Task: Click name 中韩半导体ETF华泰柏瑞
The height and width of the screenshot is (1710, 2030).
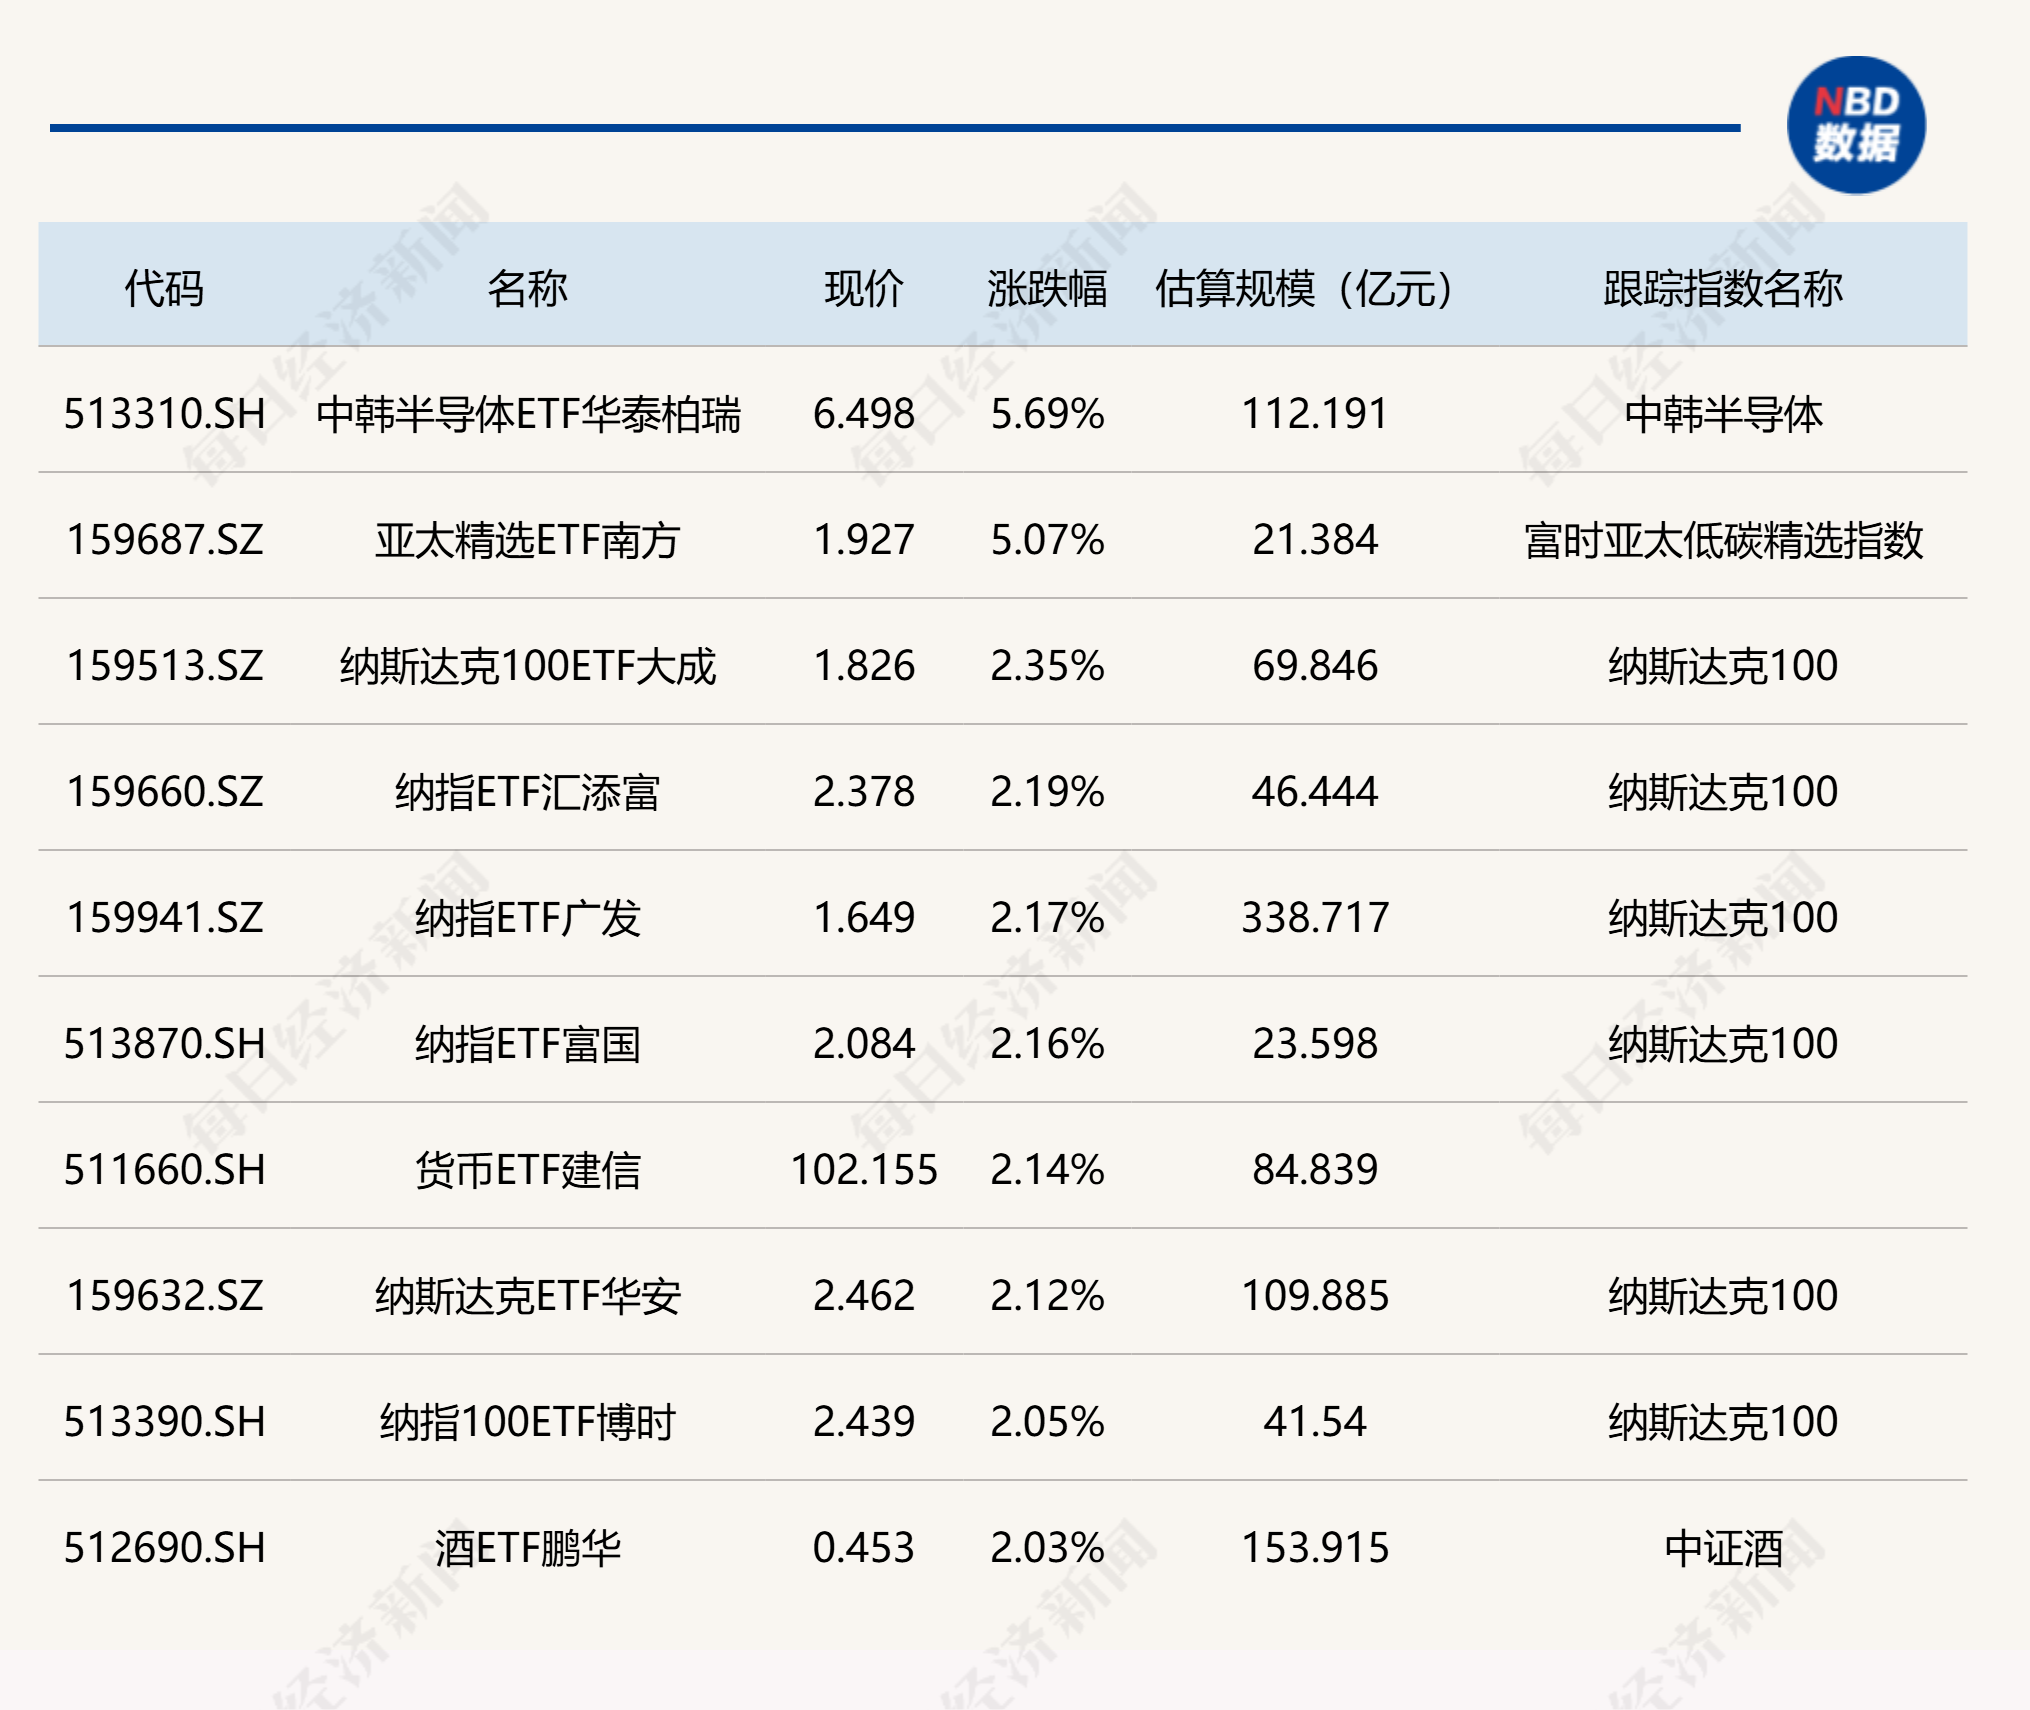Action: (x=528, y=414)
